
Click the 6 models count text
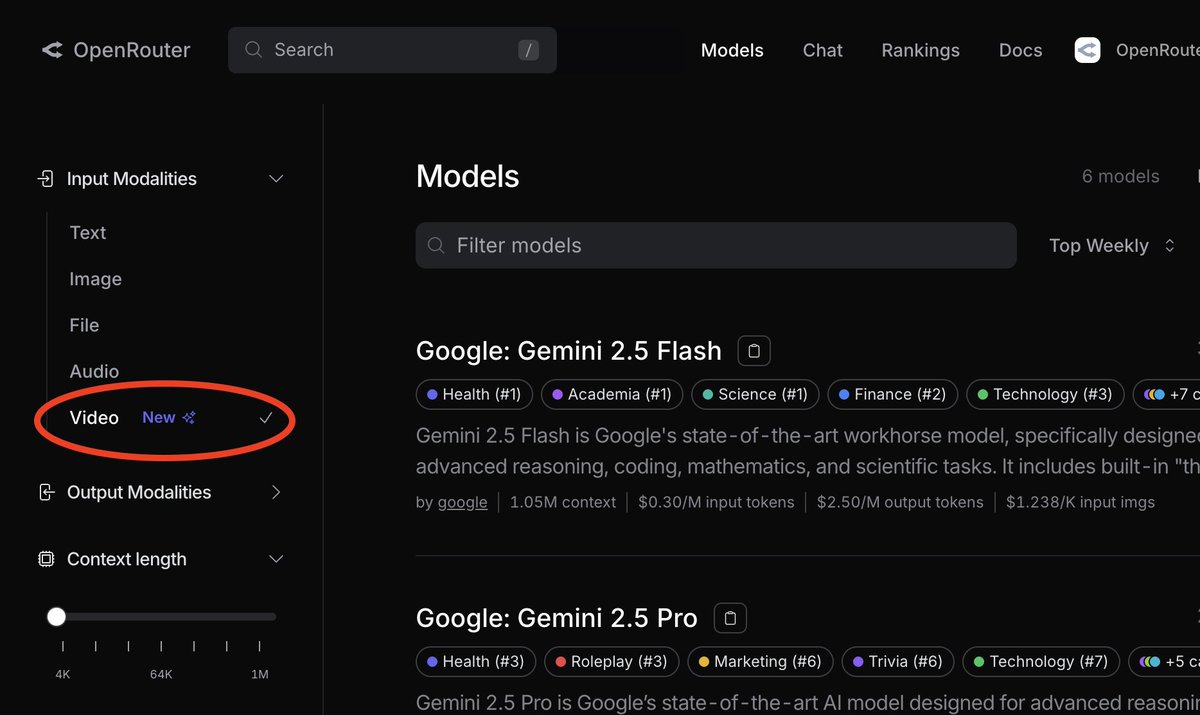coord(1120,176)
